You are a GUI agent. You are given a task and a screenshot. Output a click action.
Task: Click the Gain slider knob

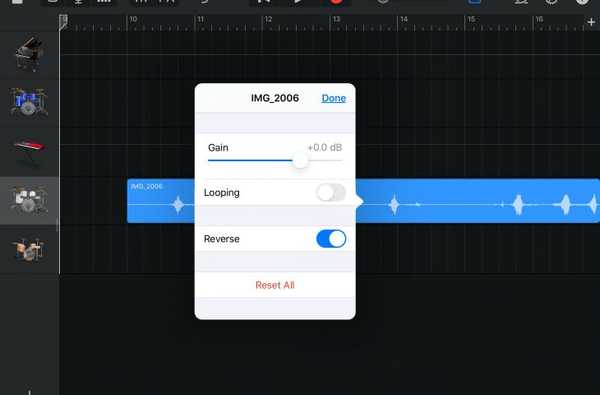pos(300,161)
